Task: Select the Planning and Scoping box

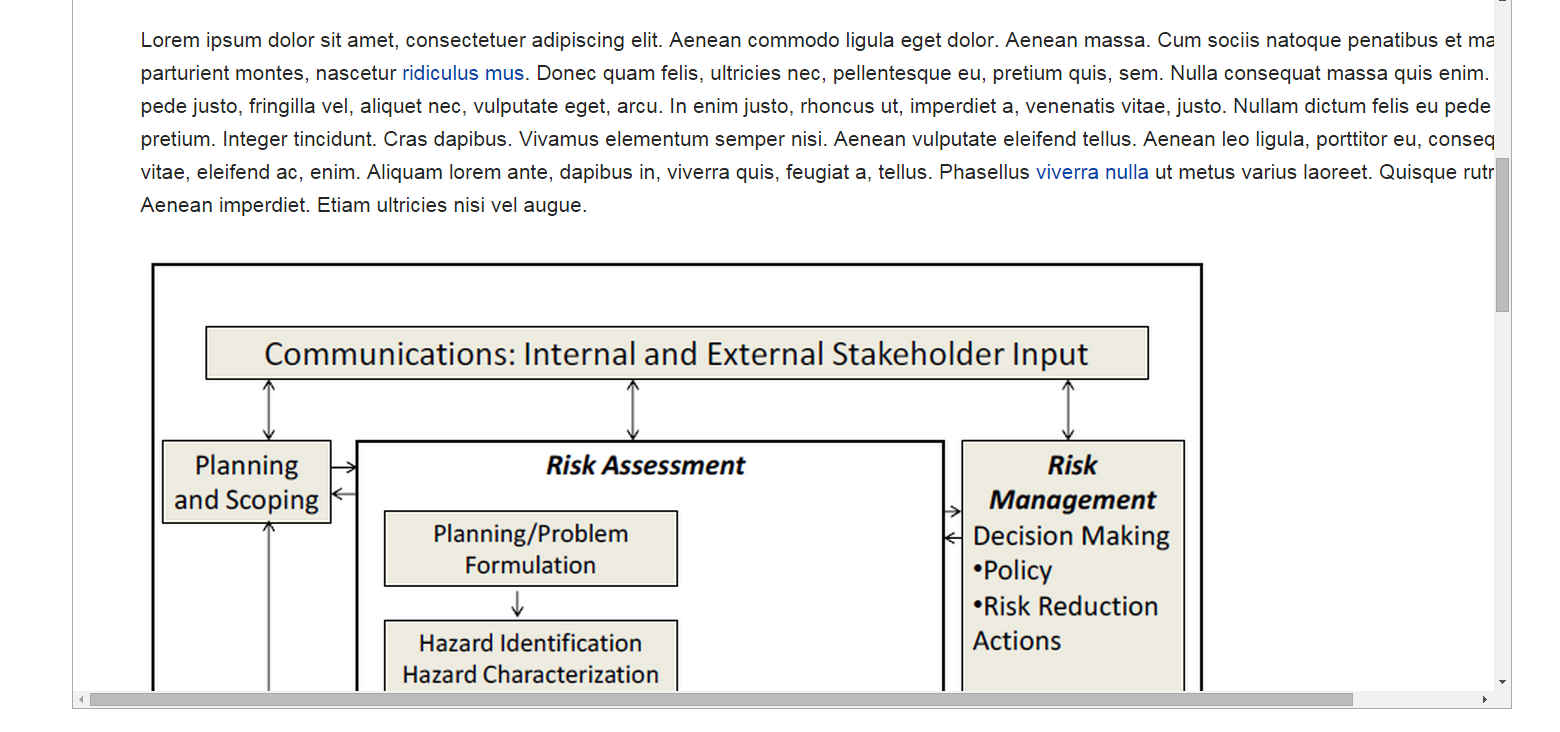Action: tap(247, 482)
